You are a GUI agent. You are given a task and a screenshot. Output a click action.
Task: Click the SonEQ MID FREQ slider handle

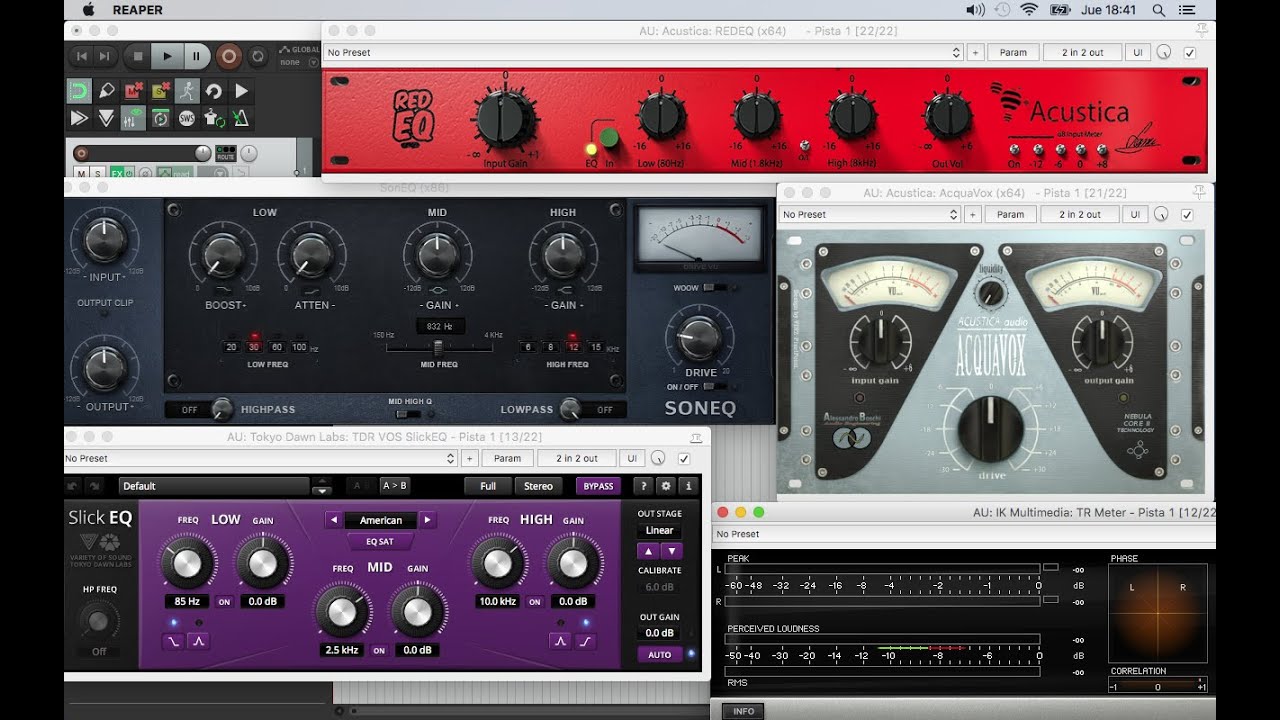[437, 348]
